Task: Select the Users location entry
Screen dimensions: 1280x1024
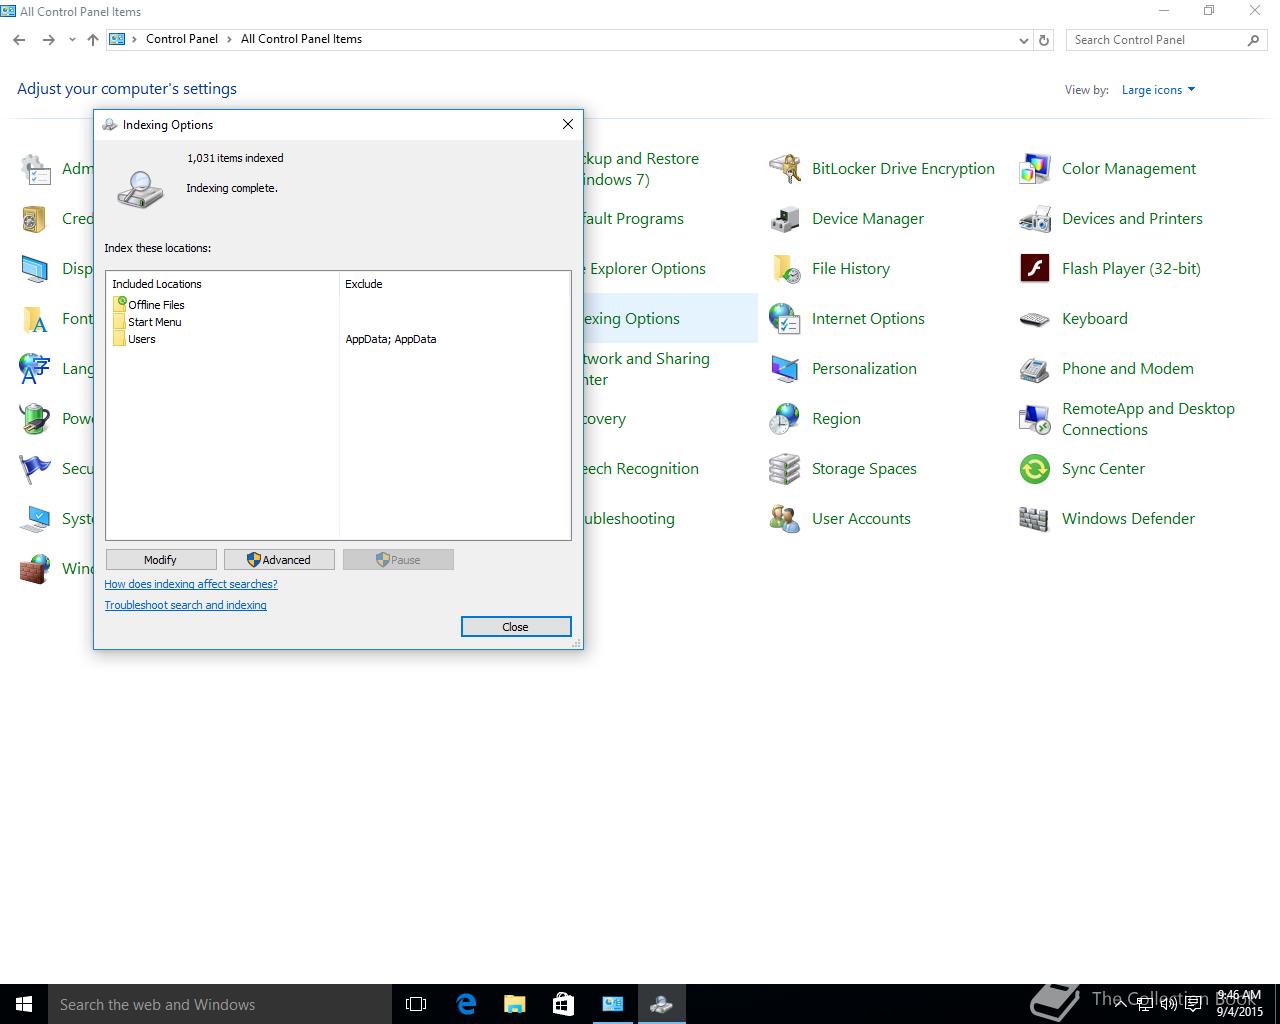Action: [142, 339]
